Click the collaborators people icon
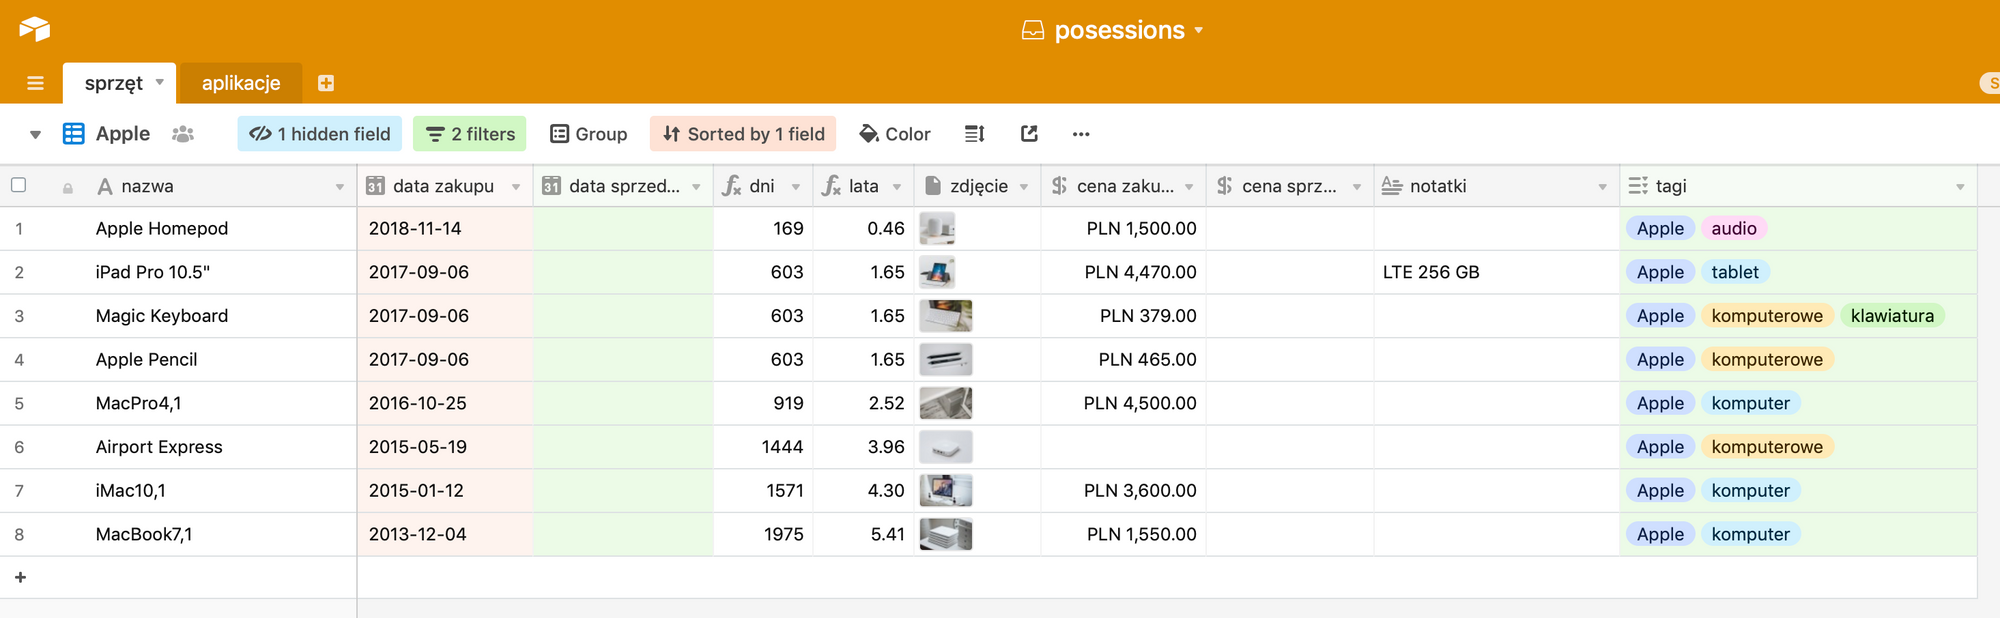 point(183,134)
